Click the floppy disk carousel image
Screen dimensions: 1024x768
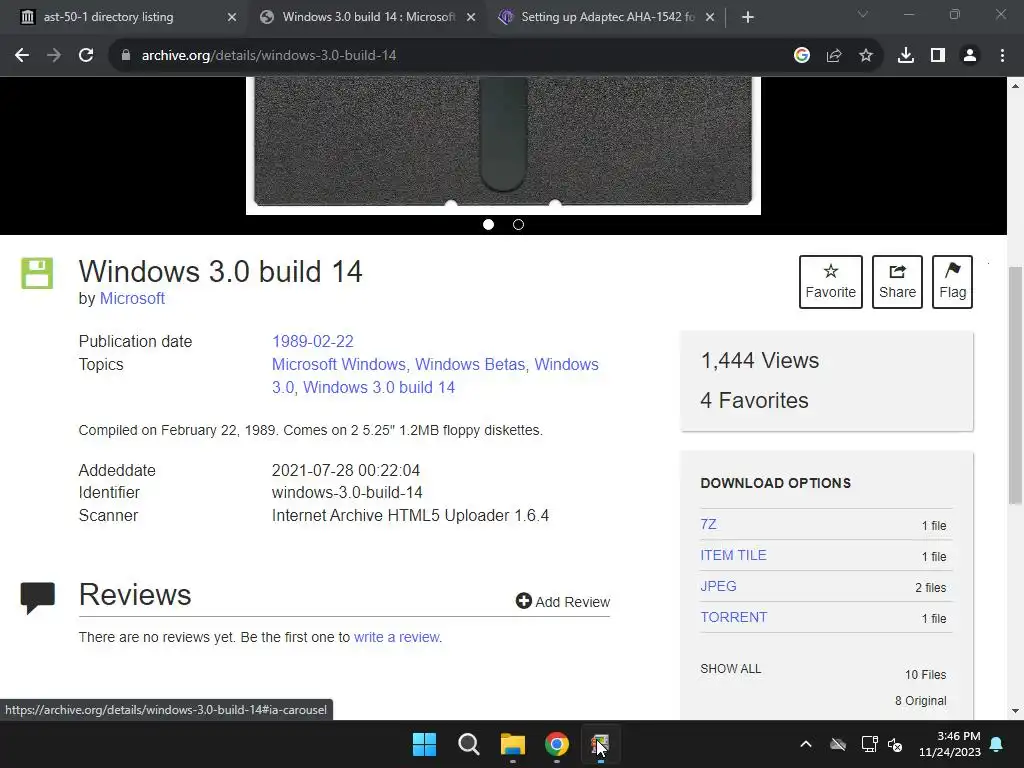(x=503, y=145)
